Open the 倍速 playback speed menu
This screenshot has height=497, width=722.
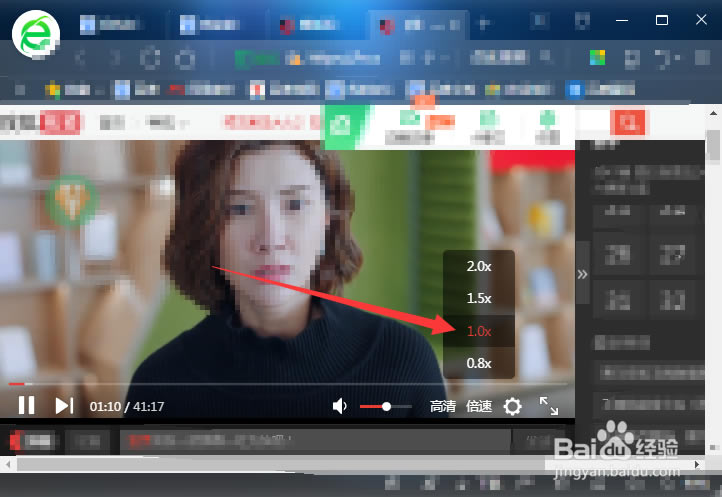click(480, 406)
